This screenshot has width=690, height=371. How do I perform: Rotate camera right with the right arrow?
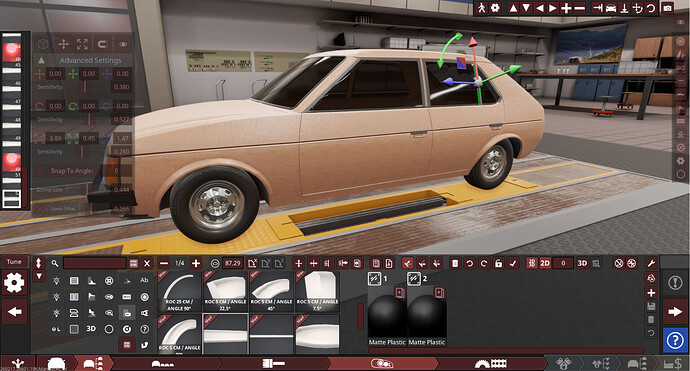click(553, 8)
